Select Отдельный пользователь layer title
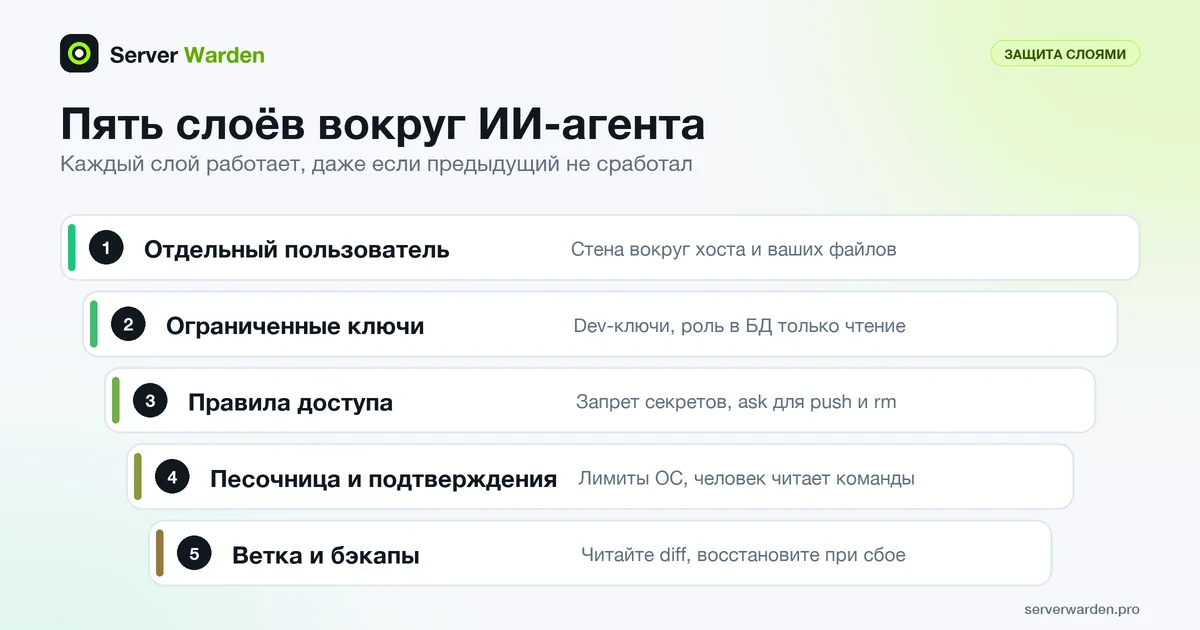 pos(297,249)
